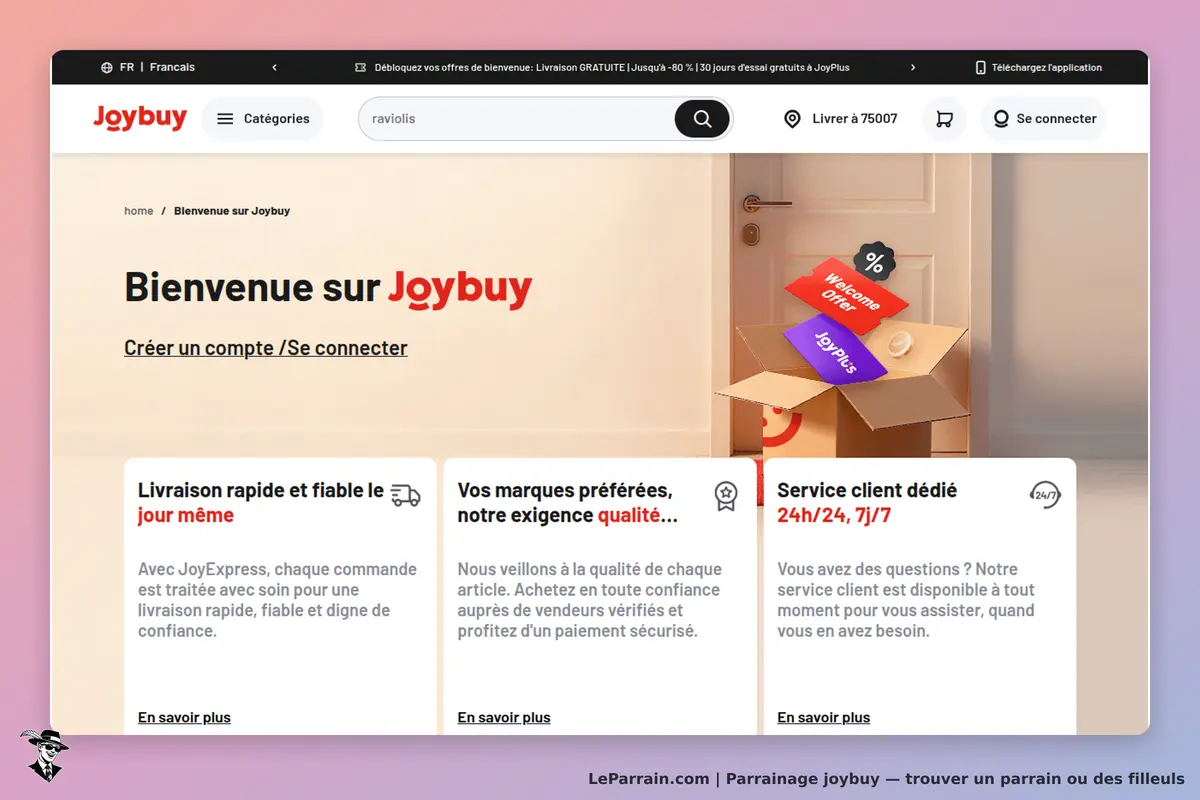Viewport: 1200px width, 800px height.
Task: Click the quality badge ribbon icon
Action: pos(726,495)
